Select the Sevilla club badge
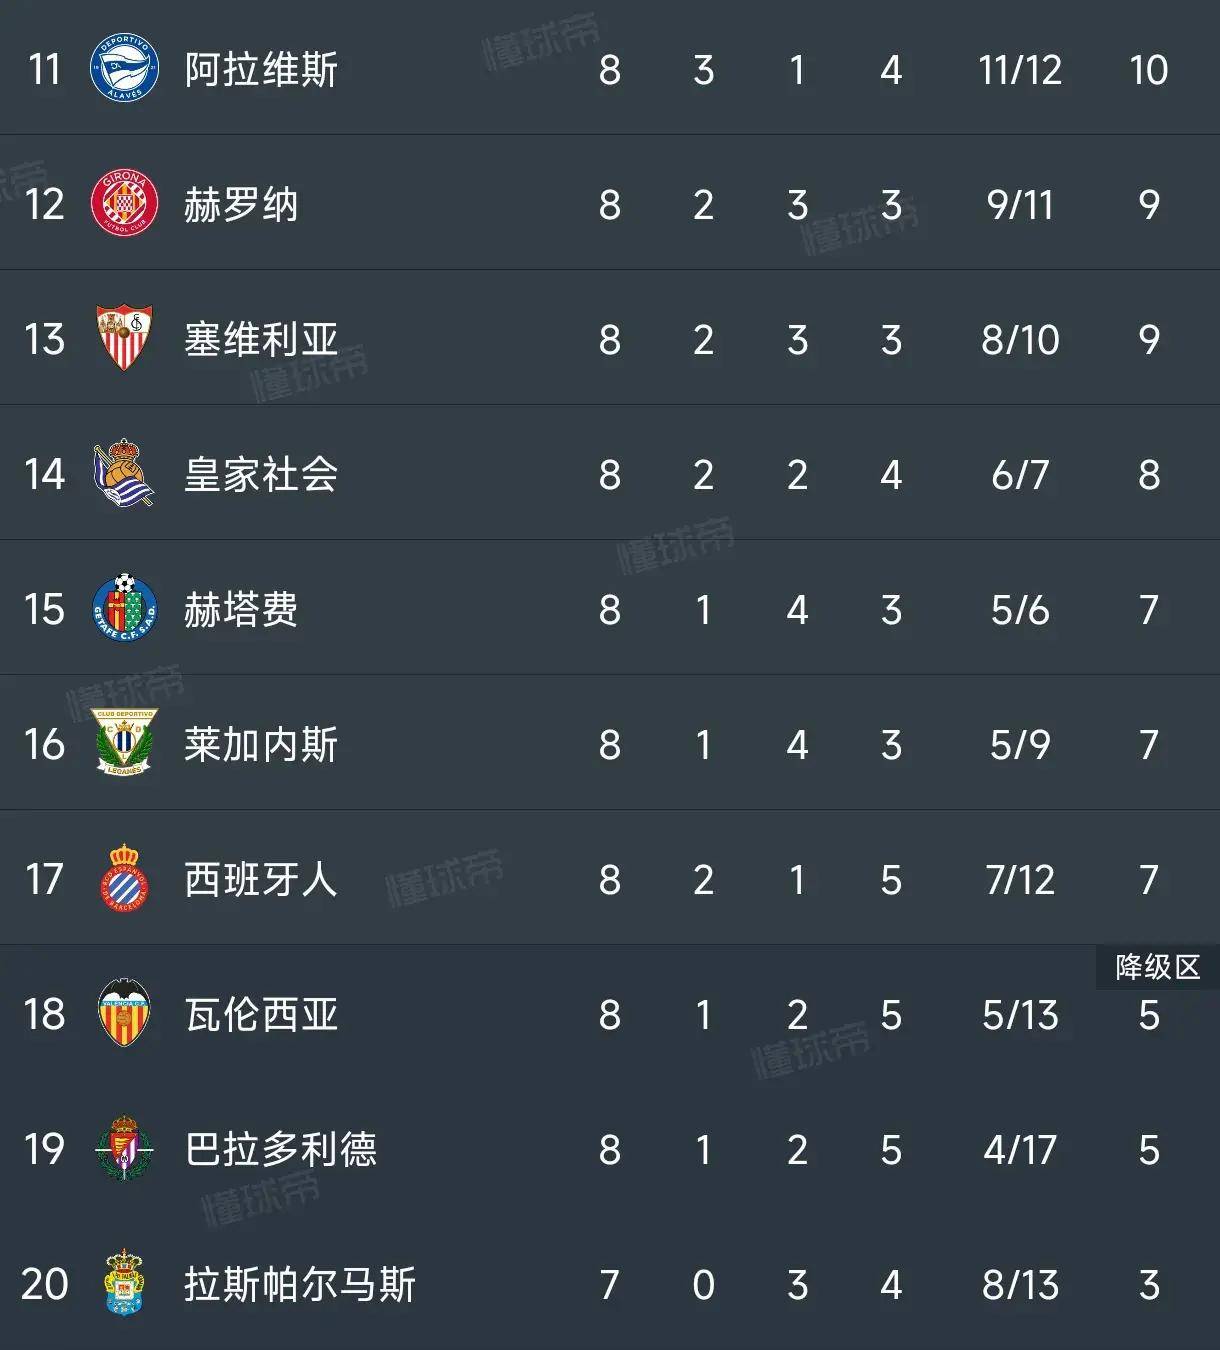 (124, 339)
